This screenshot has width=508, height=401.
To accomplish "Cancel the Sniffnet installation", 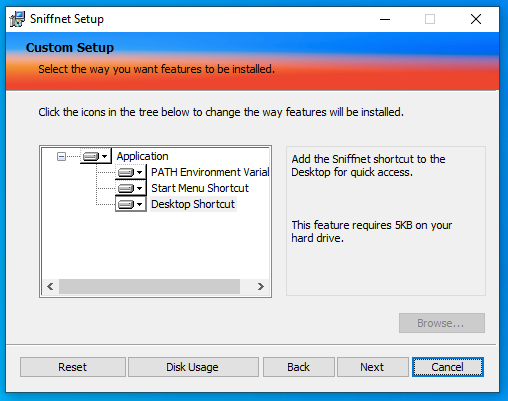I will pyautogui.click(x=448, y=367).
